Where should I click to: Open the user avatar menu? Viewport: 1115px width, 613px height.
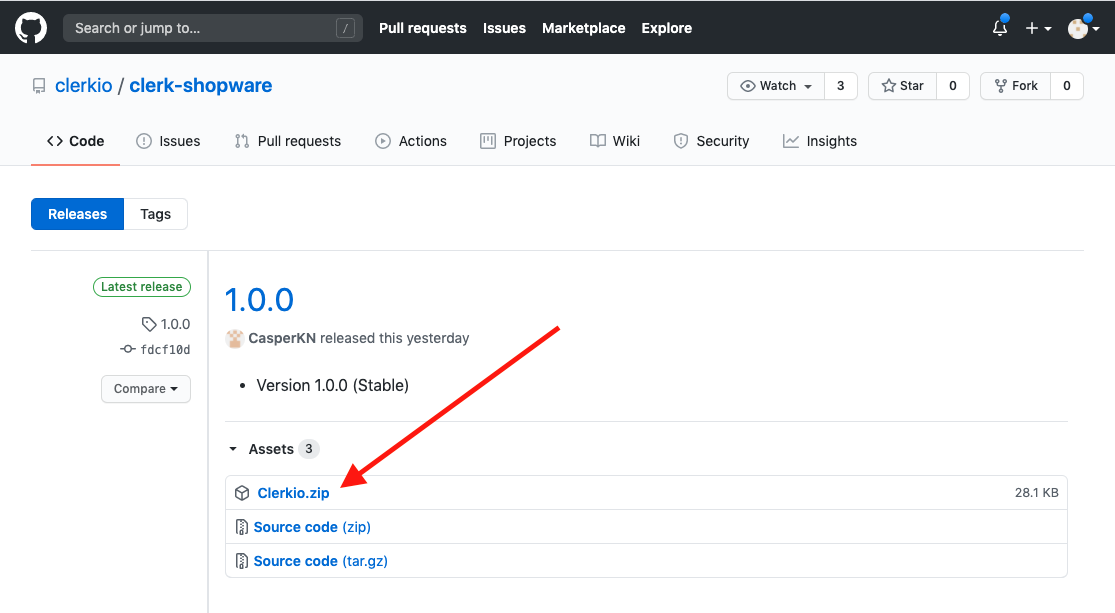1083,28
